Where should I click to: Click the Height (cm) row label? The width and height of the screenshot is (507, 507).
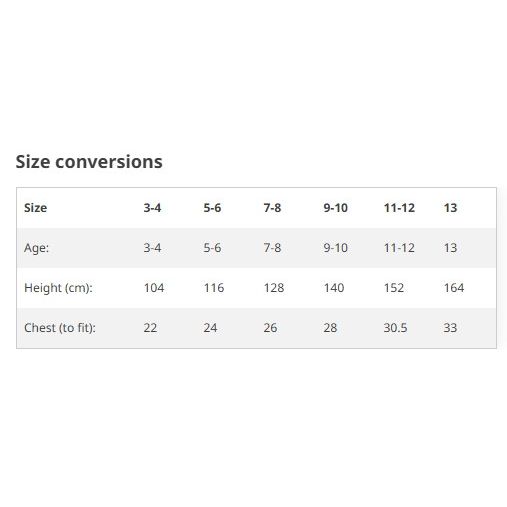[x=58, y=288]
